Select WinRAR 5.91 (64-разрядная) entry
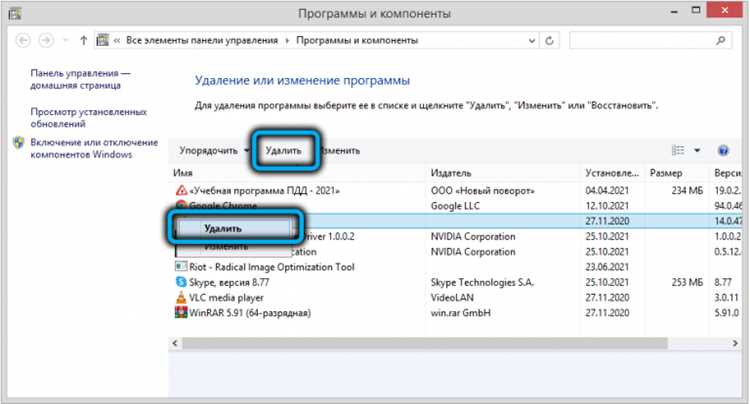Screen dimensions: 750x404 point(250,313)
